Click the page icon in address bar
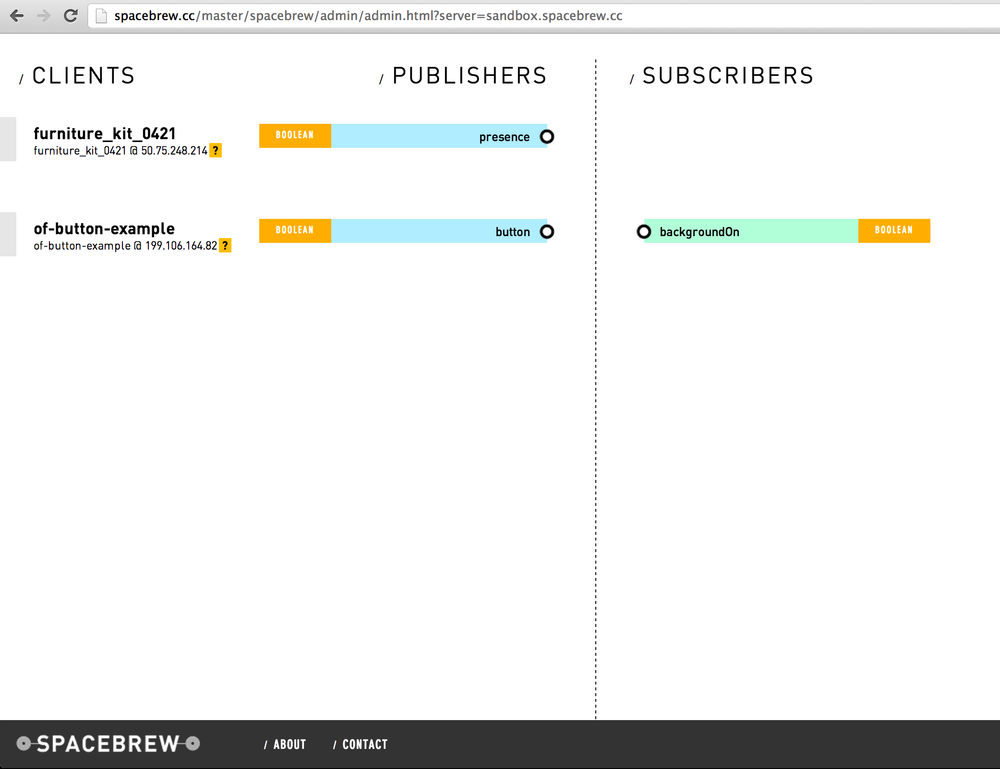The height and width of the screenshot is (769, 1000). pyautogui.click(x=101, y=16)
